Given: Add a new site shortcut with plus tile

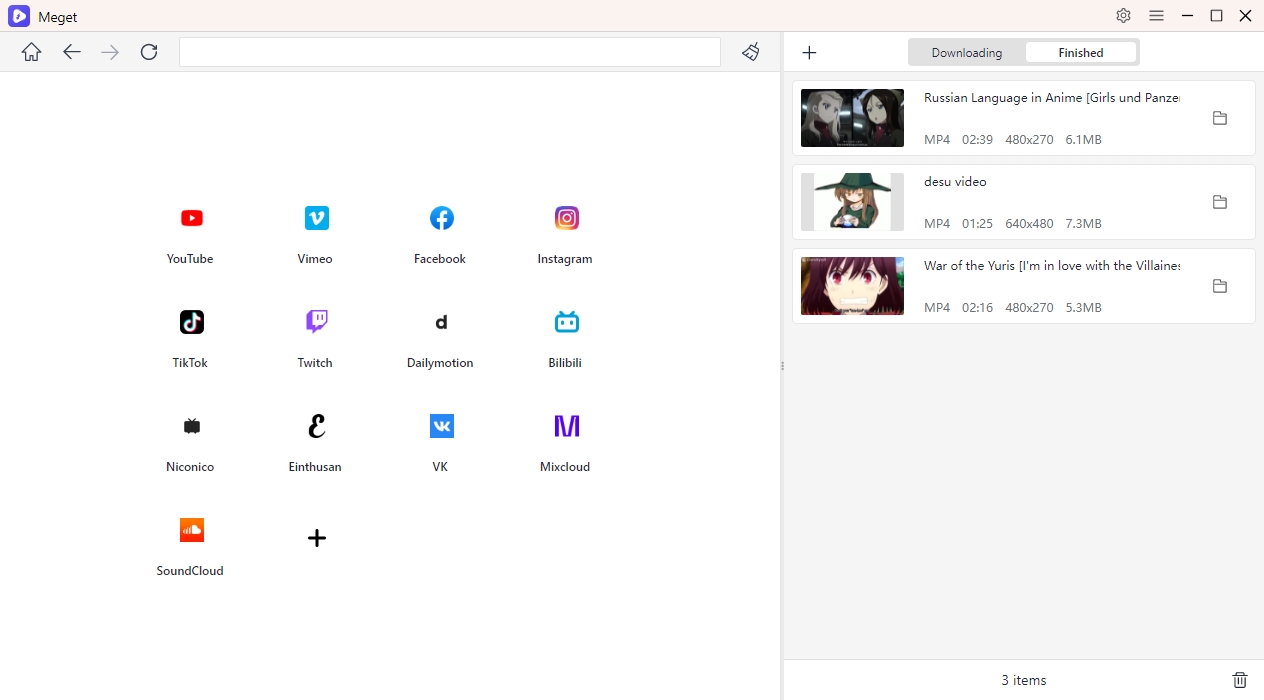Looking at the screenshot, I should coord(316,538).
